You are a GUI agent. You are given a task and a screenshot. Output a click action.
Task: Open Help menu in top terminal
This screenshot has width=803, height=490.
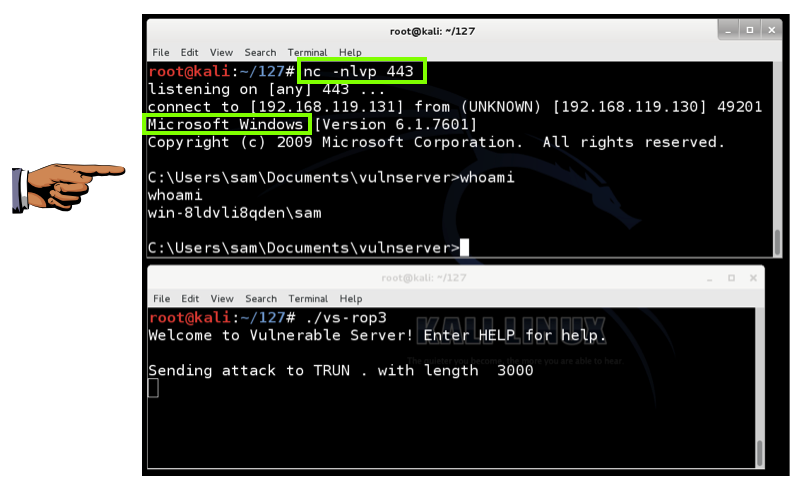click(x=350, y=52)
